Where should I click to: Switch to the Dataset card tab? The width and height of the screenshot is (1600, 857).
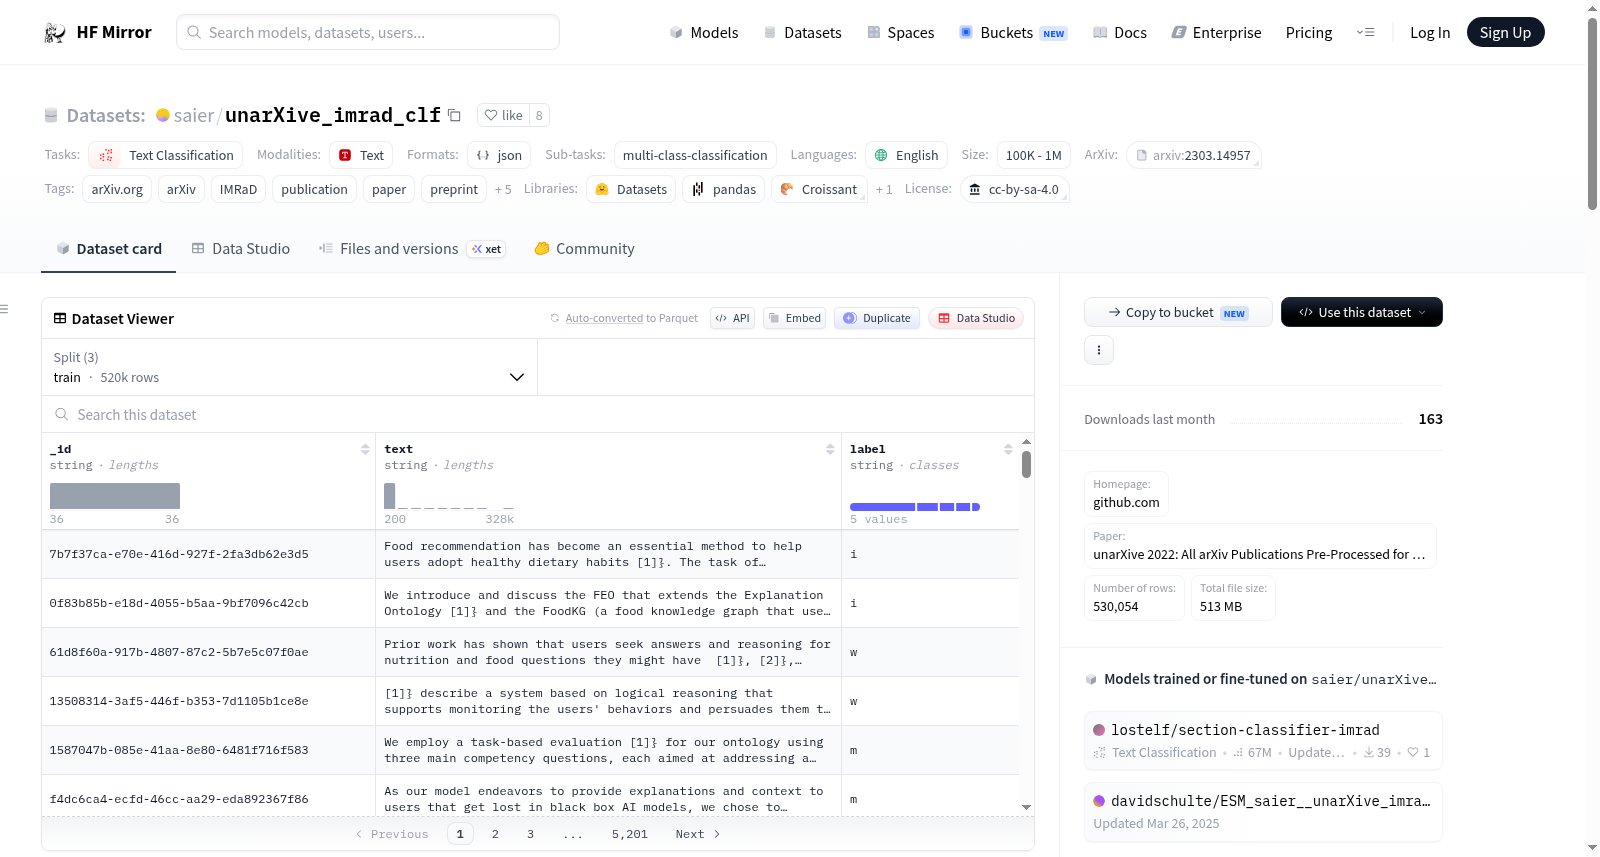(109, 249)
